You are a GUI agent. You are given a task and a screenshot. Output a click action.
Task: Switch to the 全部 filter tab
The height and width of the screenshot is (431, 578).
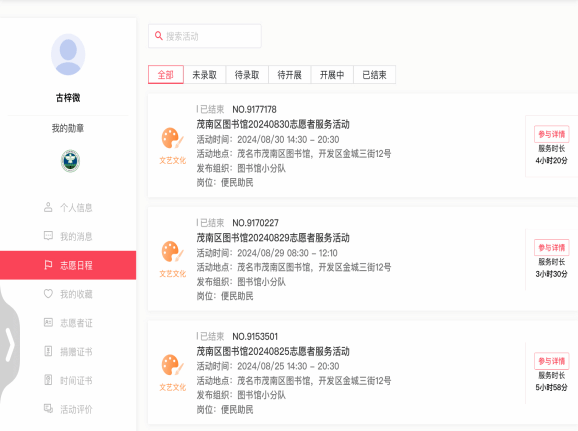pyautogui.click(x=166, y=74)
